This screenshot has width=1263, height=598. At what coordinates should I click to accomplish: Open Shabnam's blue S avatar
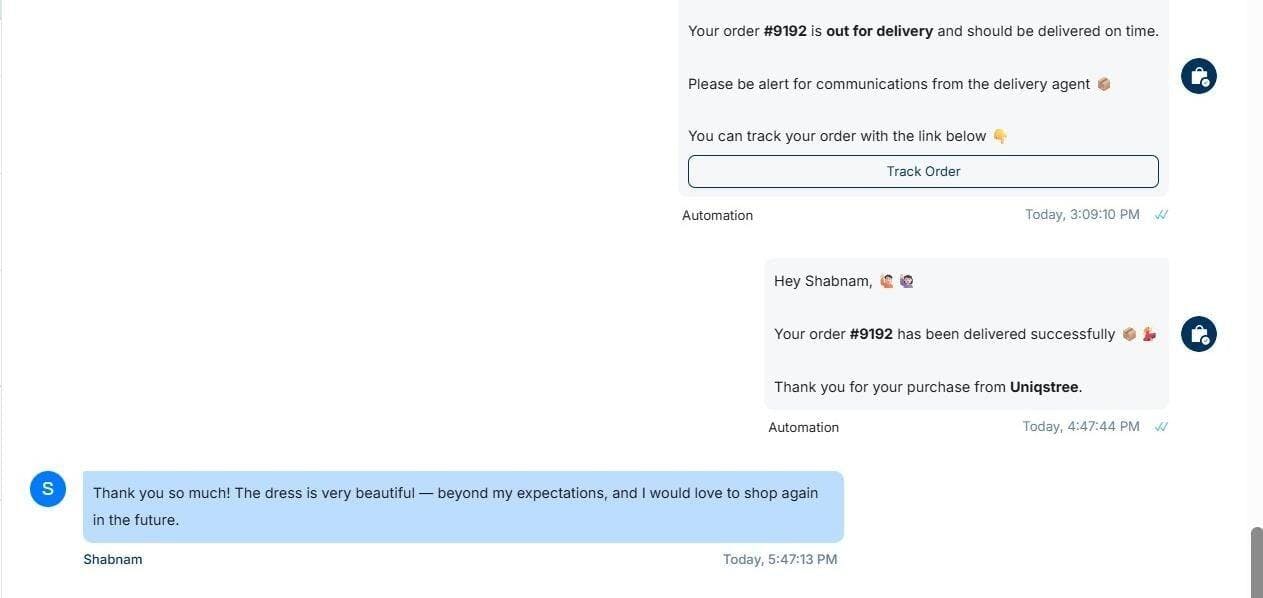48,489
